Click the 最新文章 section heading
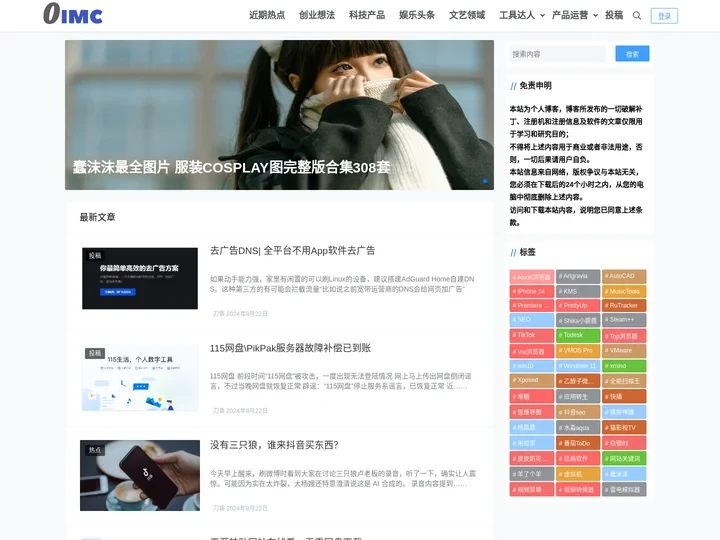Screen dimensions: 720x540 (97, 217)
